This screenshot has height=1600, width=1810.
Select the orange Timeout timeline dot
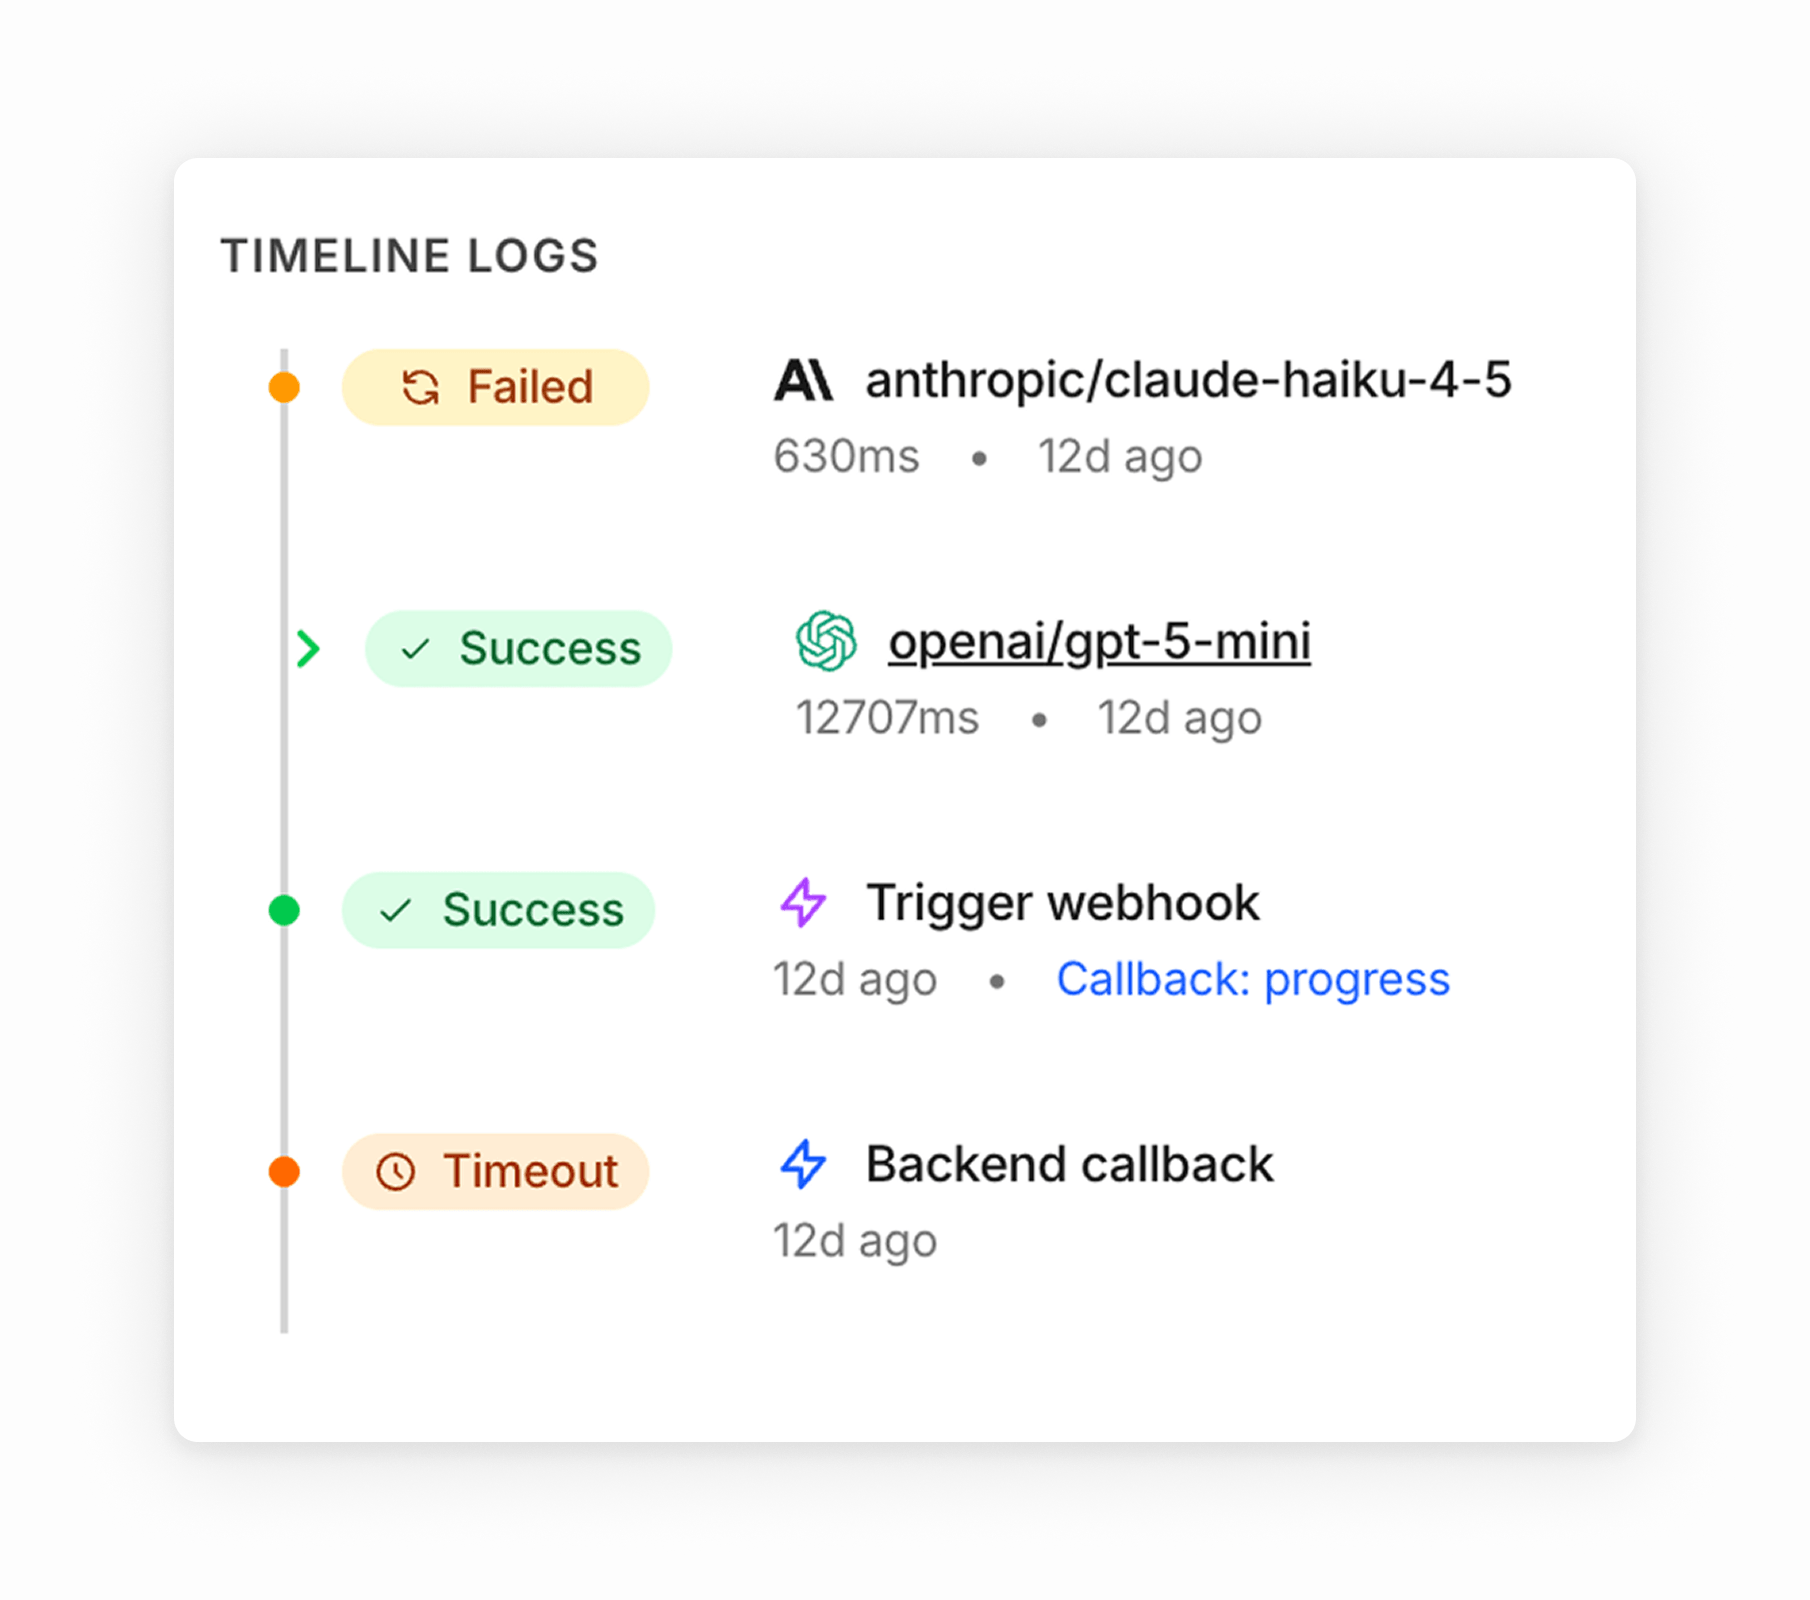[x=285, y=1171]
